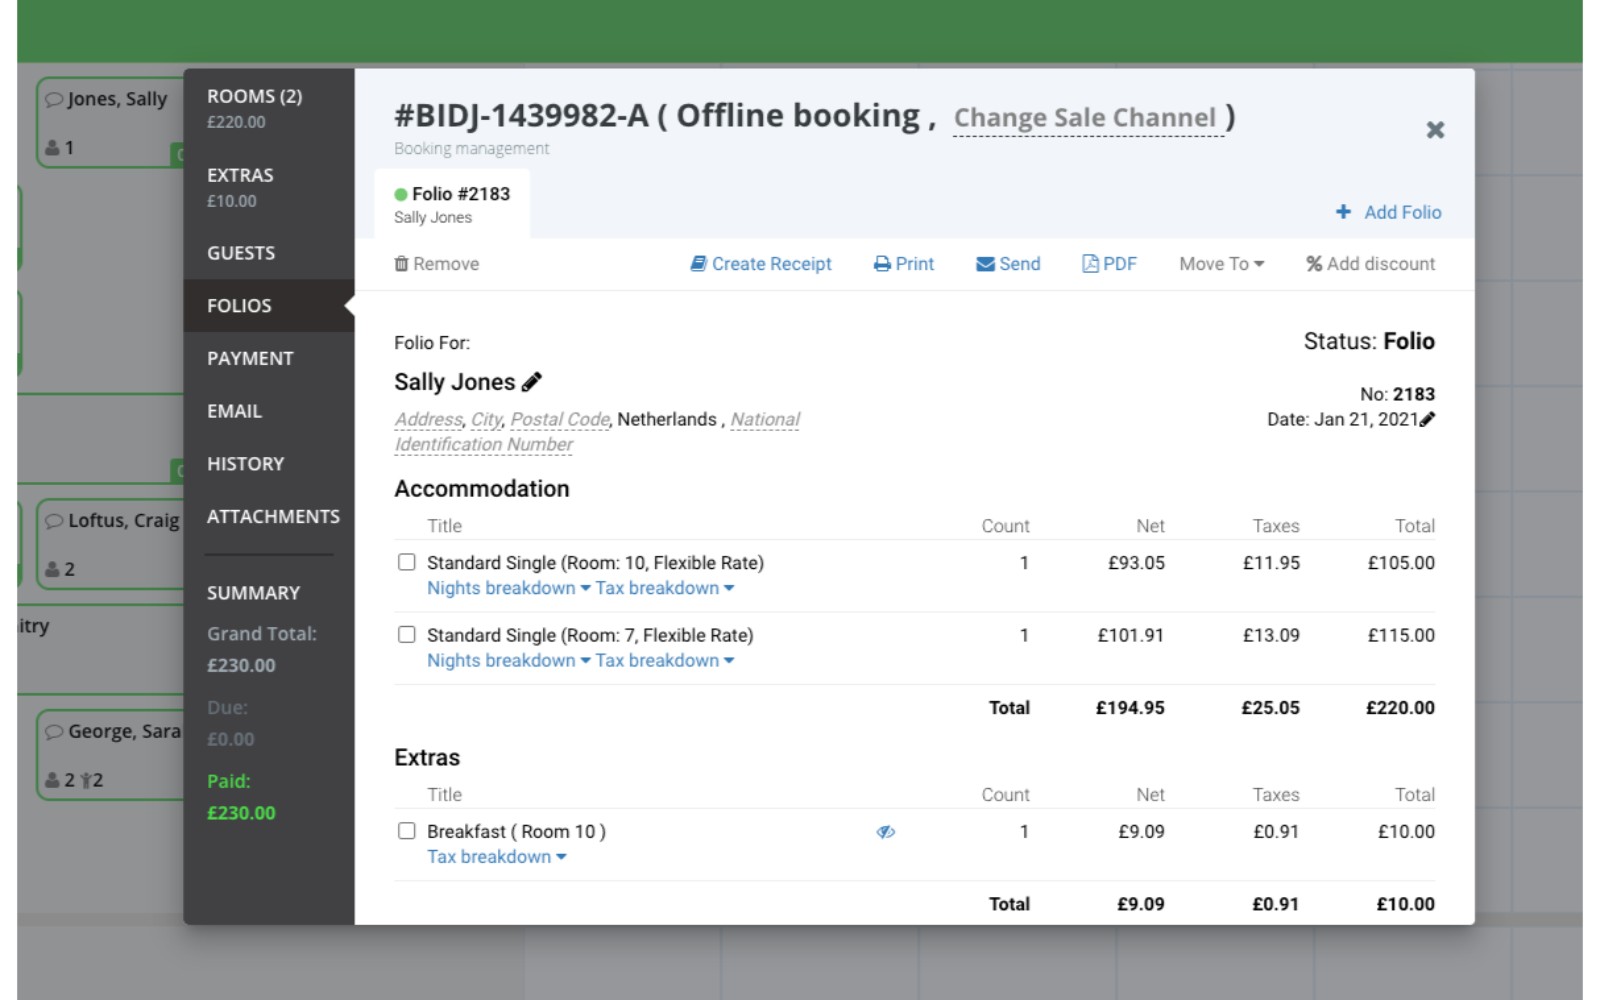Switch to the PAYMENT section
Viewport: 1600px width, 1000px height.
pos(250,357)
